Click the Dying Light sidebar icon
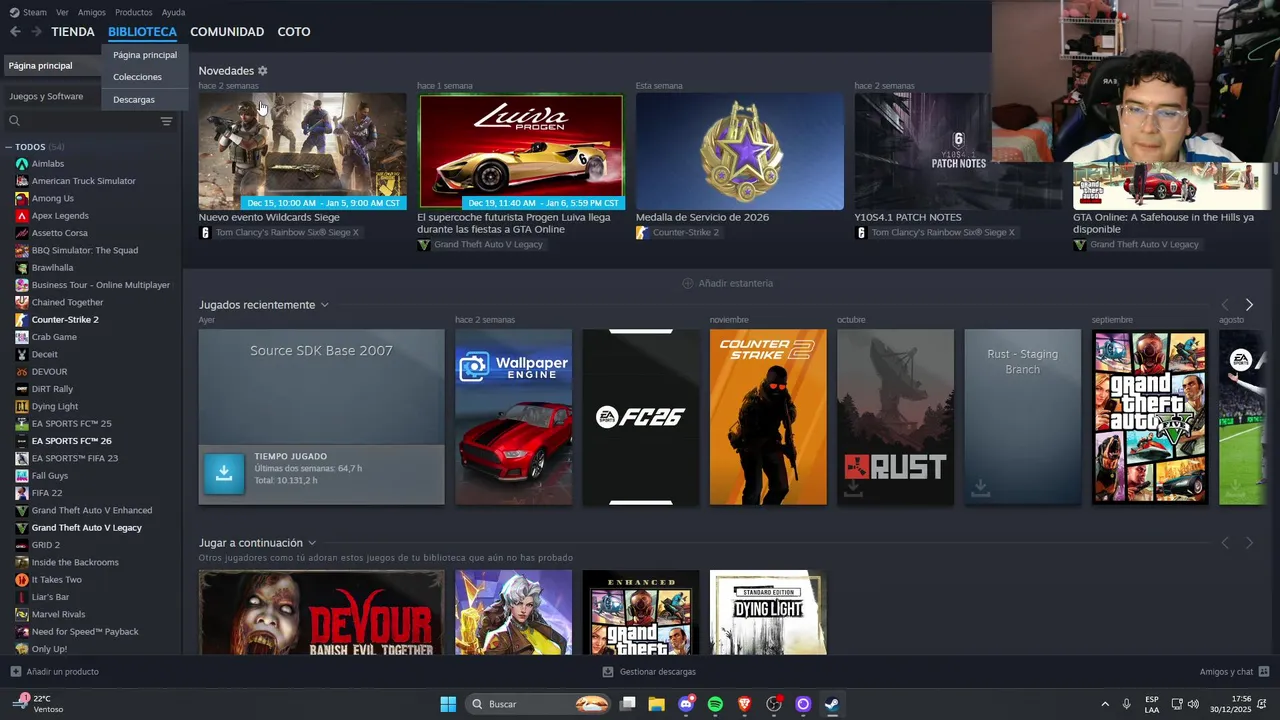Viewport: 1280px width, 720px height. (22, 406)
